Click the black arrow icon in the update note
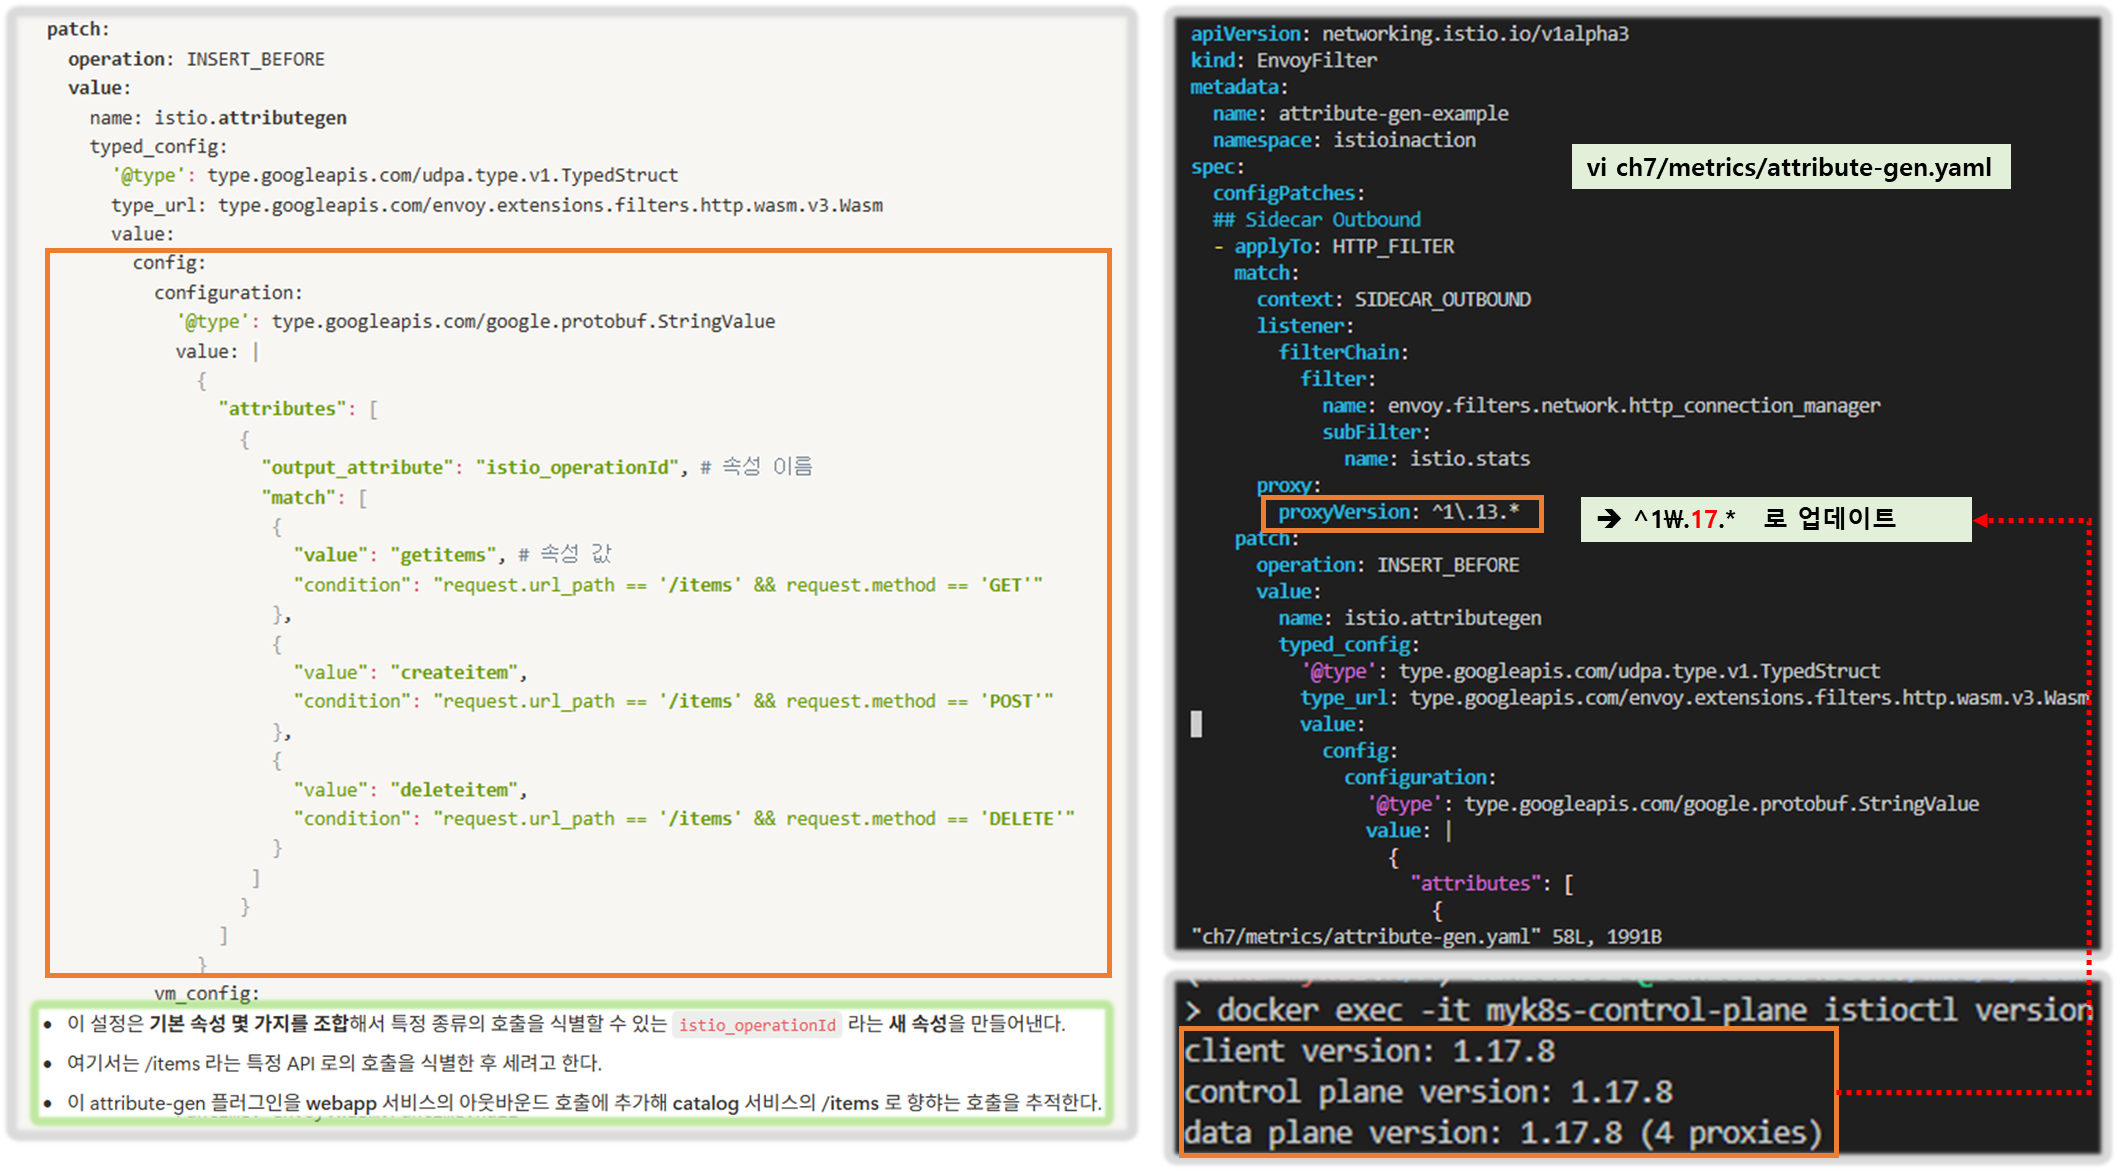This screenshot has height=1171, width=2118. click(x=1608, y=519)
